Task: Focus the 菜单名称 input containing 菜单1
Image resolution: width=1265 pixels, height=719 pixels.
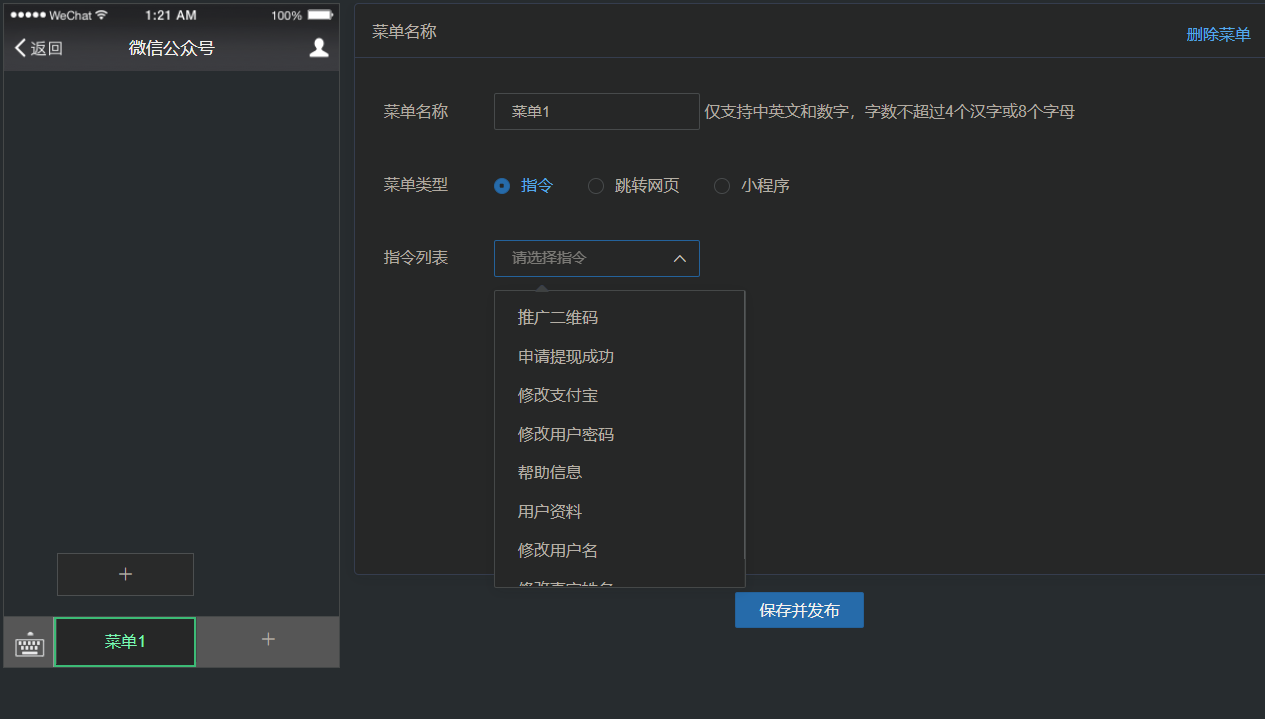Action: click(597, 111)
